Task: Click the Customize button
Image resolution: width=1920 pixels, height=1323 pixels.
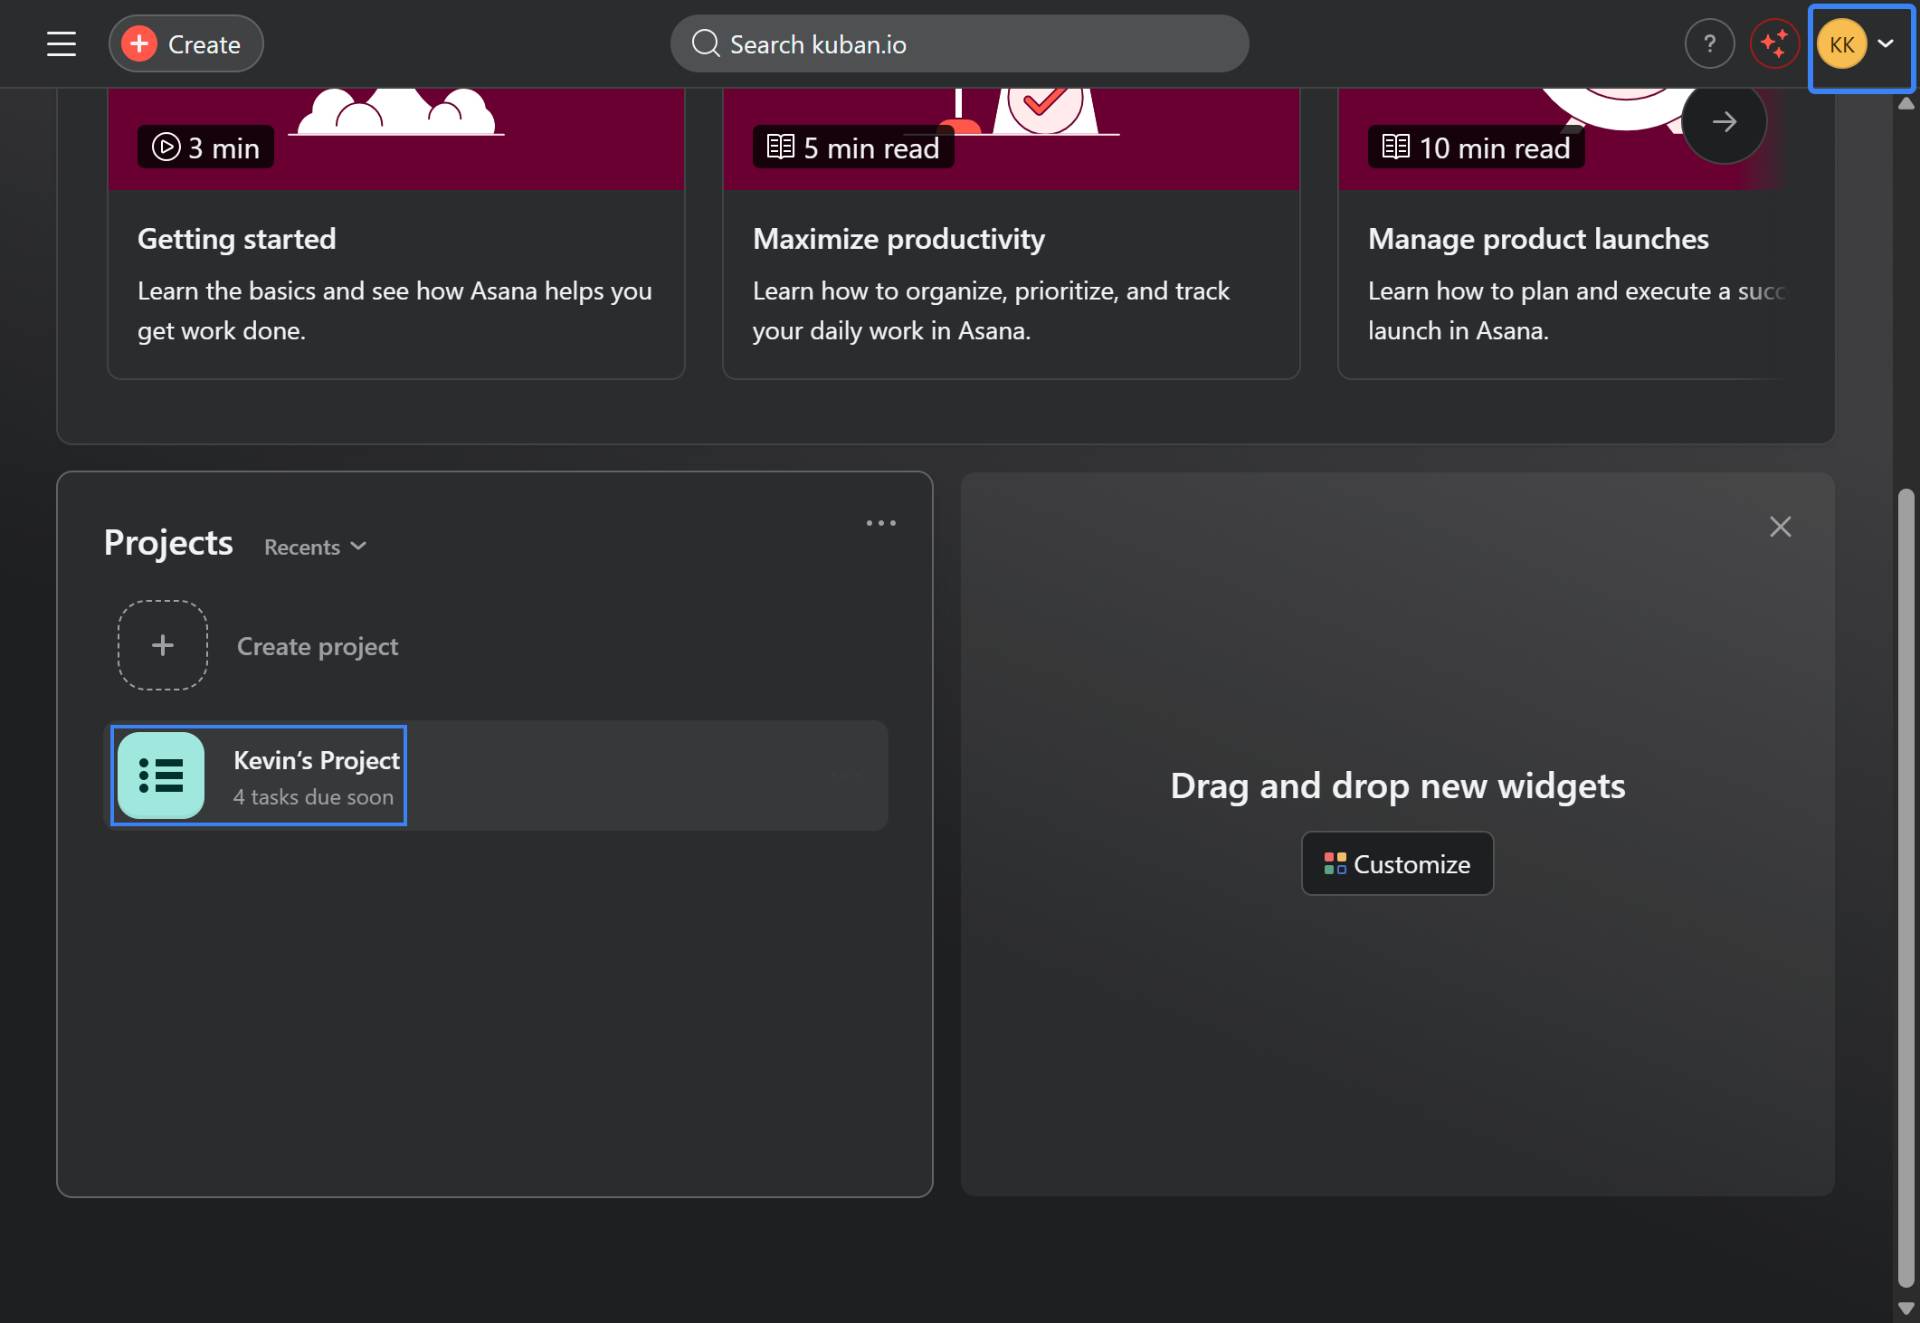Action: (x=1397, y=864)
